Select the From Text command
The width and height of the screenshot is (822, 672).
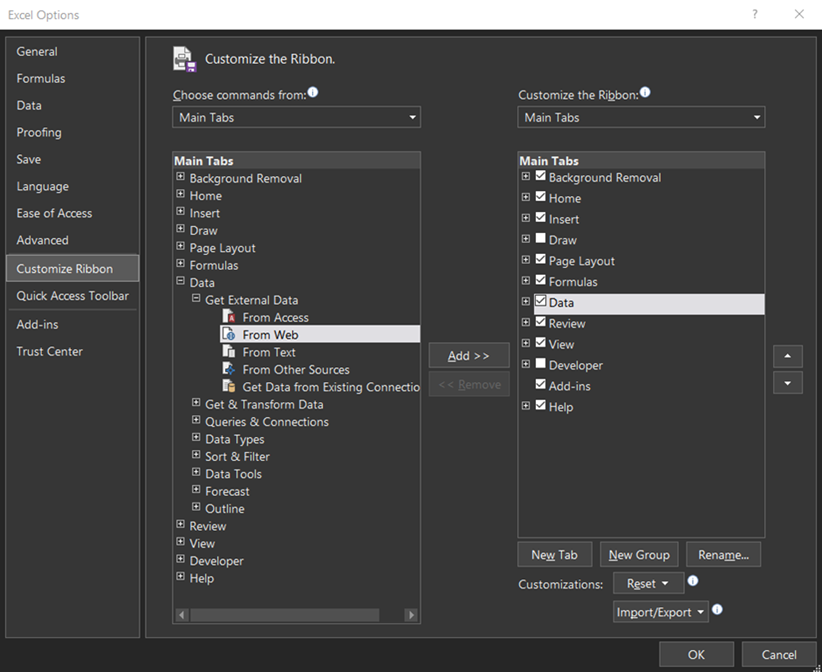tap(269, 352)
